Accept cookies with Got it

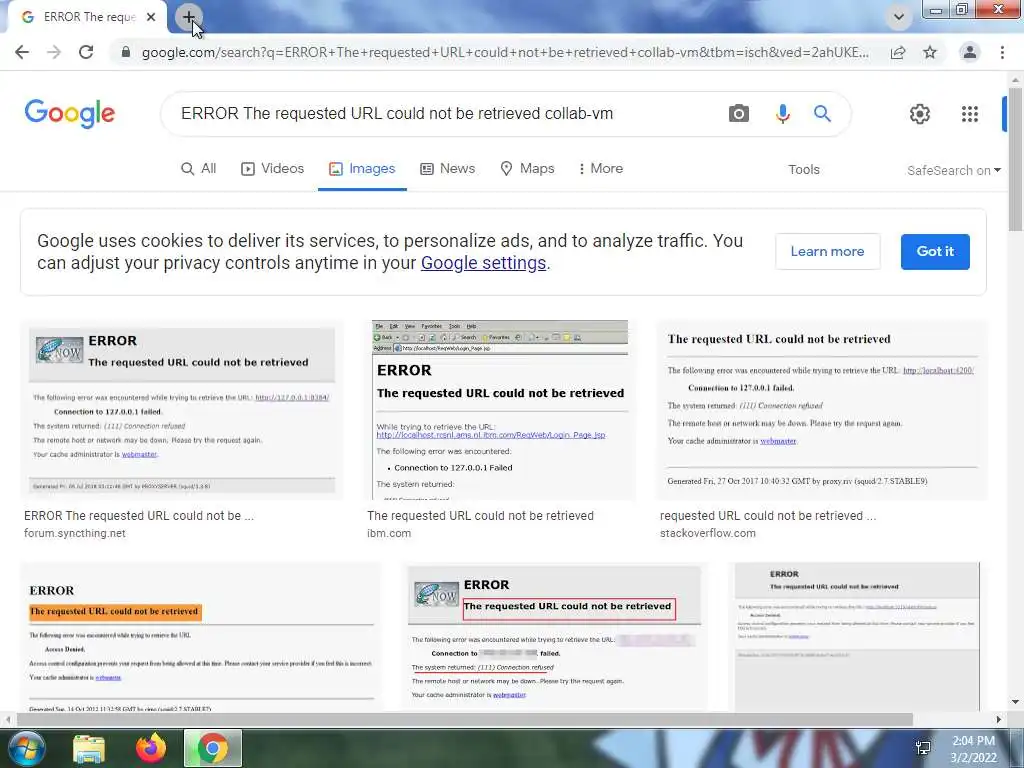click(x=935, y=251)
